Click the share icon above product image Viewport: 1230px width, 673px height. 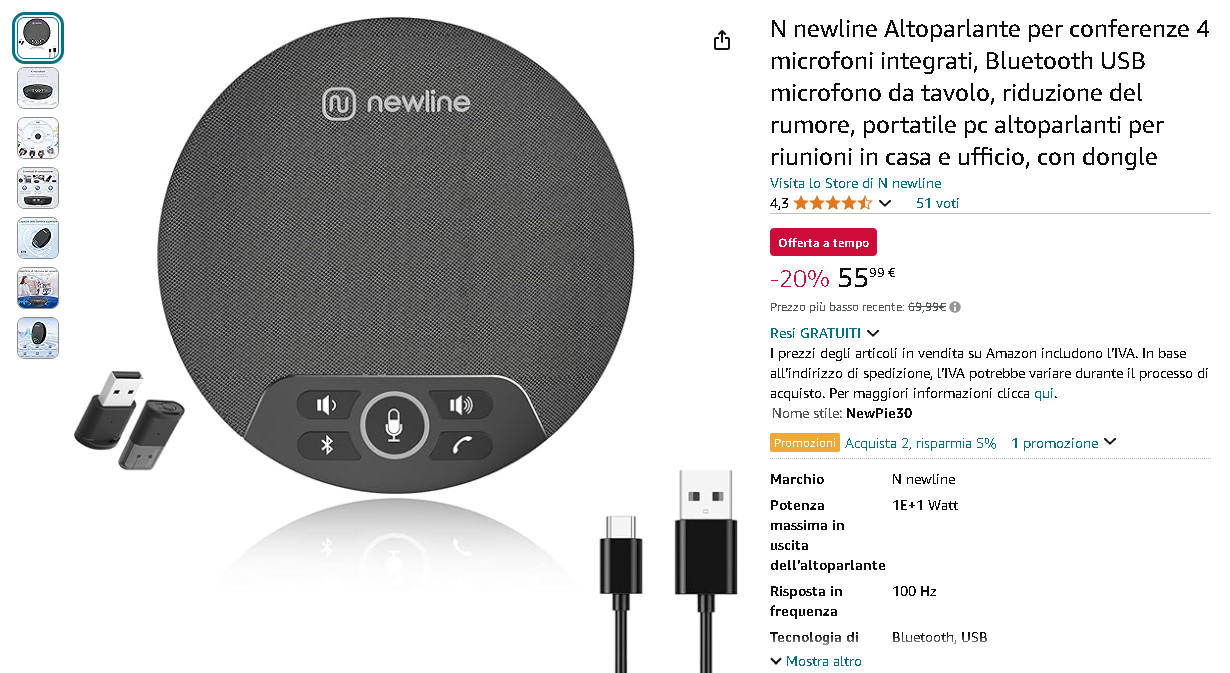tap(722, 40)
